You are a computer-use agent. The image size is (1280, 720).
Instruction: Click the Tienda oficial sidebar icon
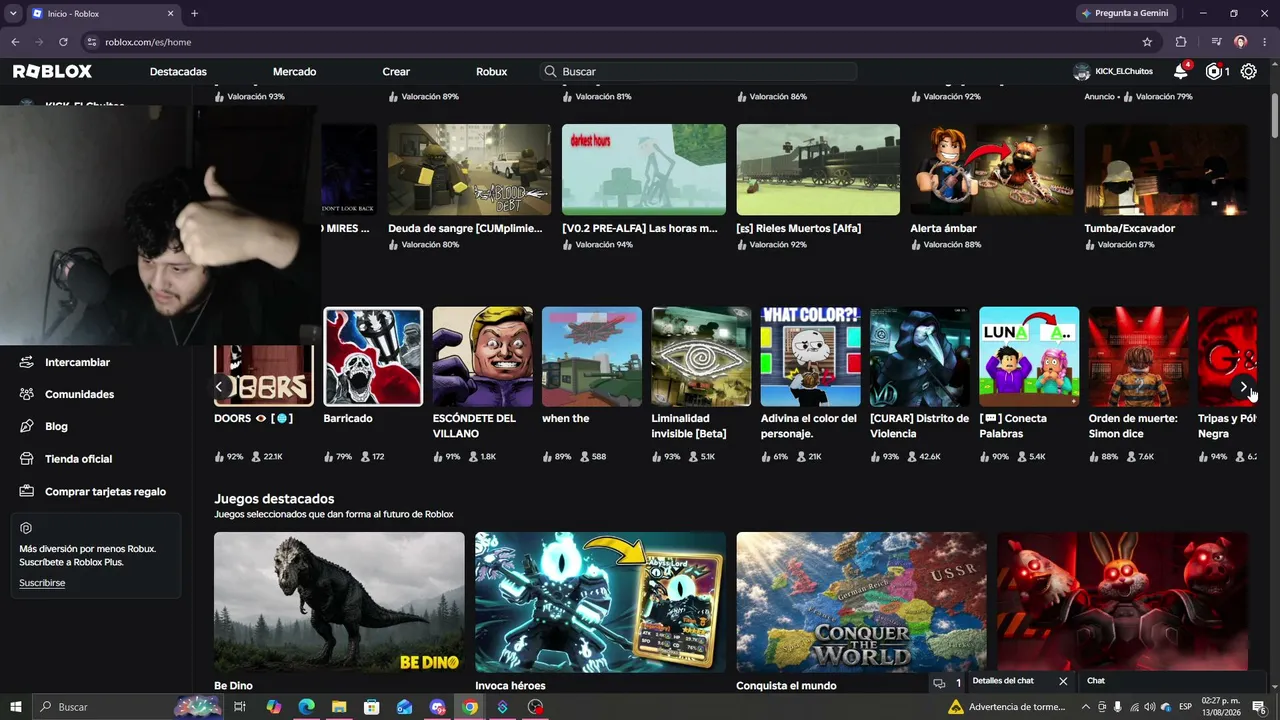click(26, 459)
